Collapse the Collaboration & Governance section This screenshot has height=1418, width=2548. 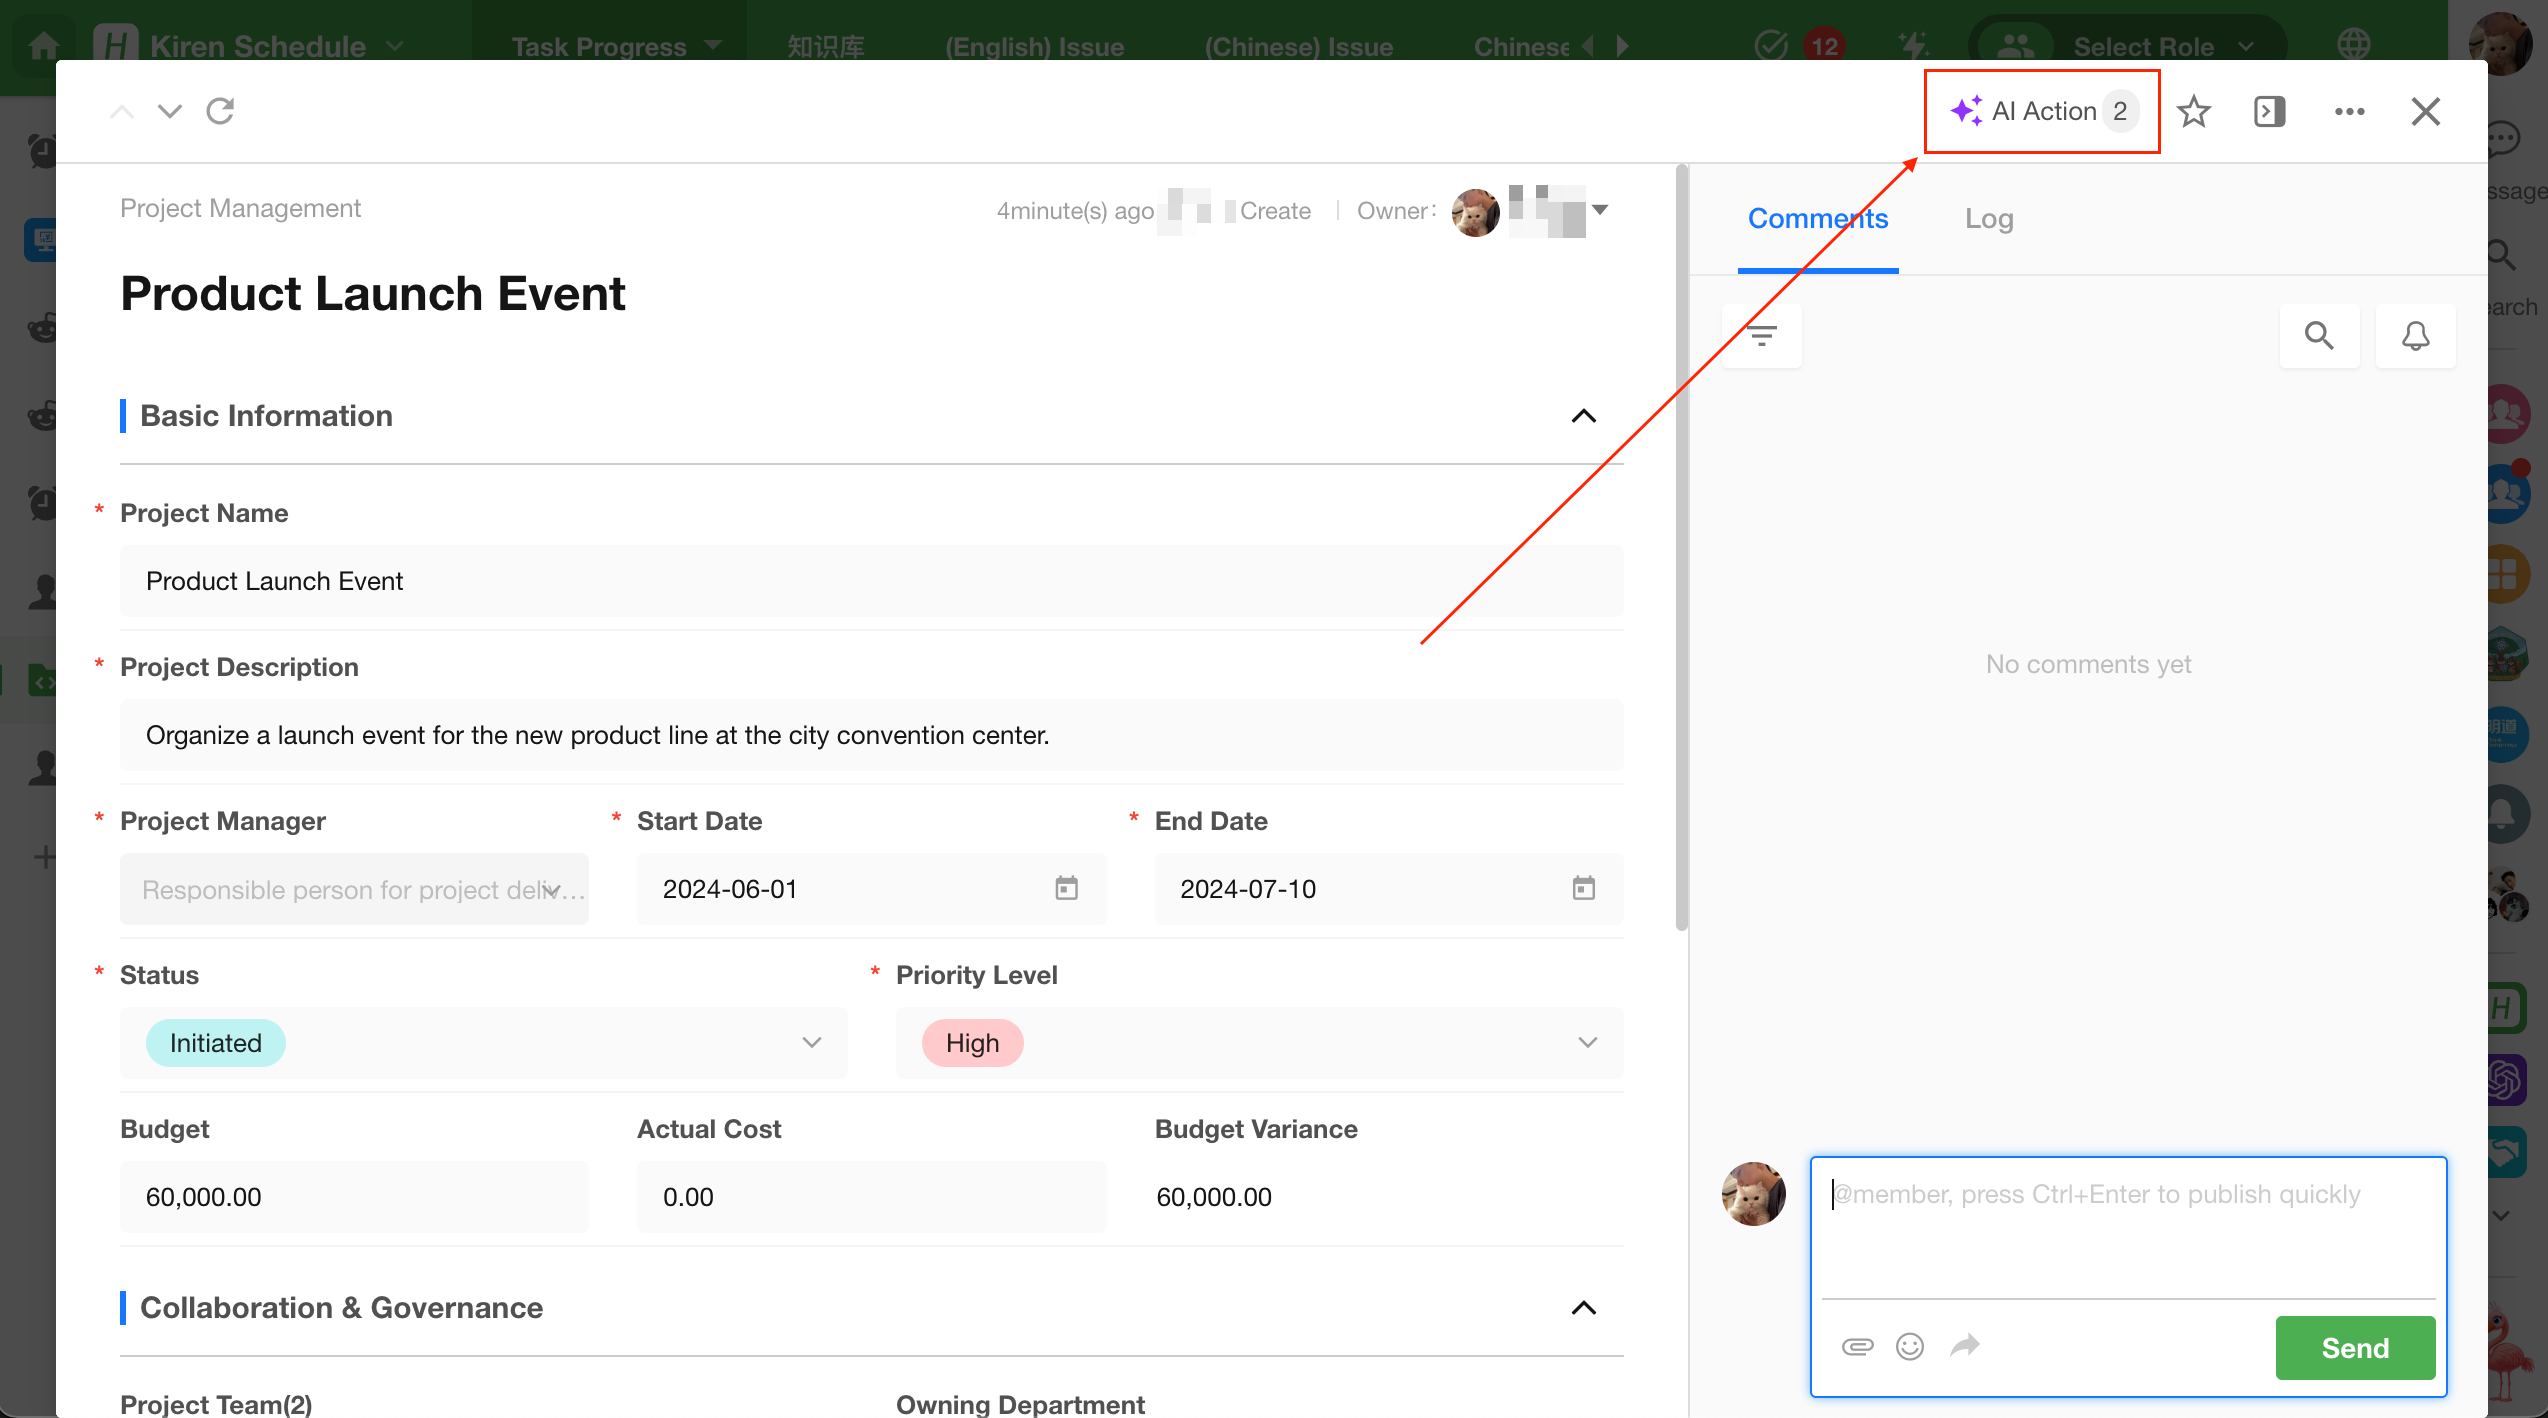pos(1583,1308)
